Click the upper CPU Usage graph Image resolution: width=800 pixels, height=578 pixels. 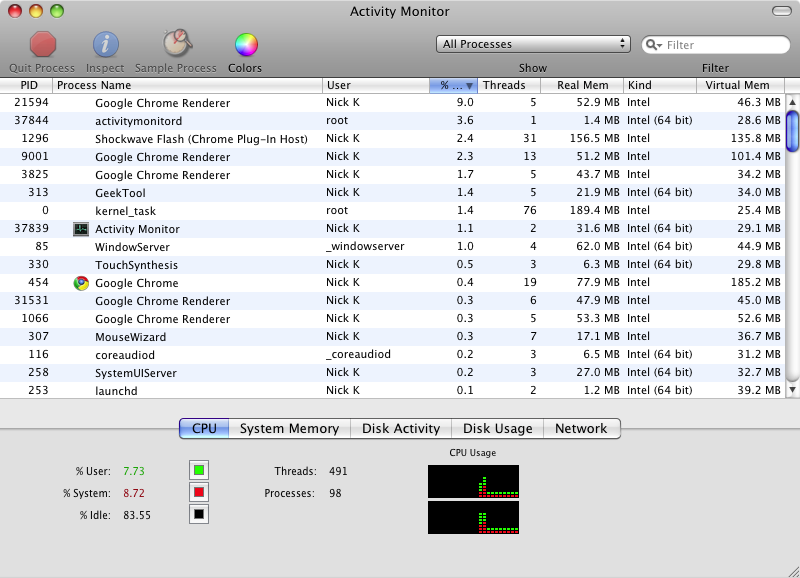point(473,481)
